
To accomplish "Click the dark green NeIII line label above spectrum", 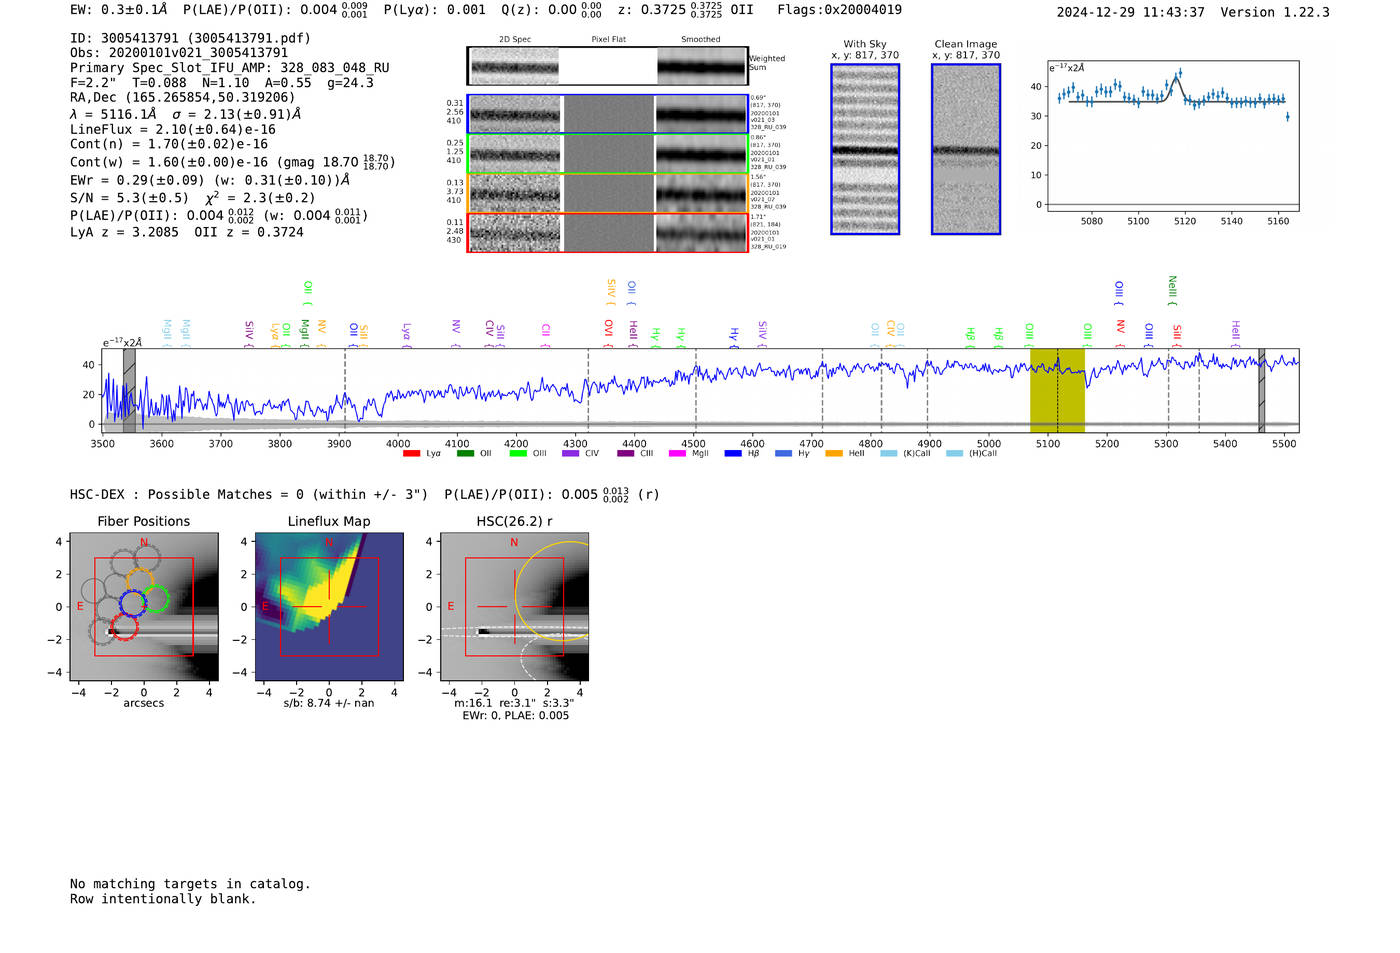I will click(x=1172, y=290).
